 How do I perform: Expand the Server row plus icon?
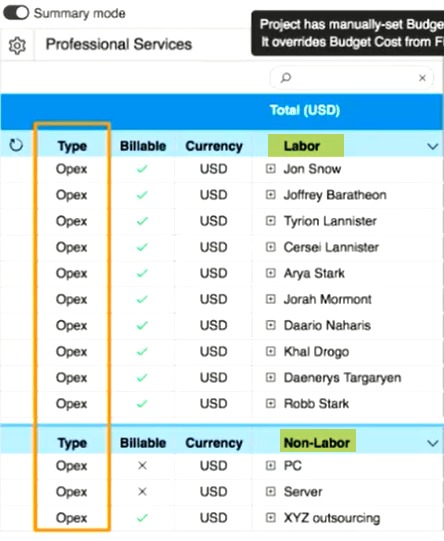(x=271, y=491)
